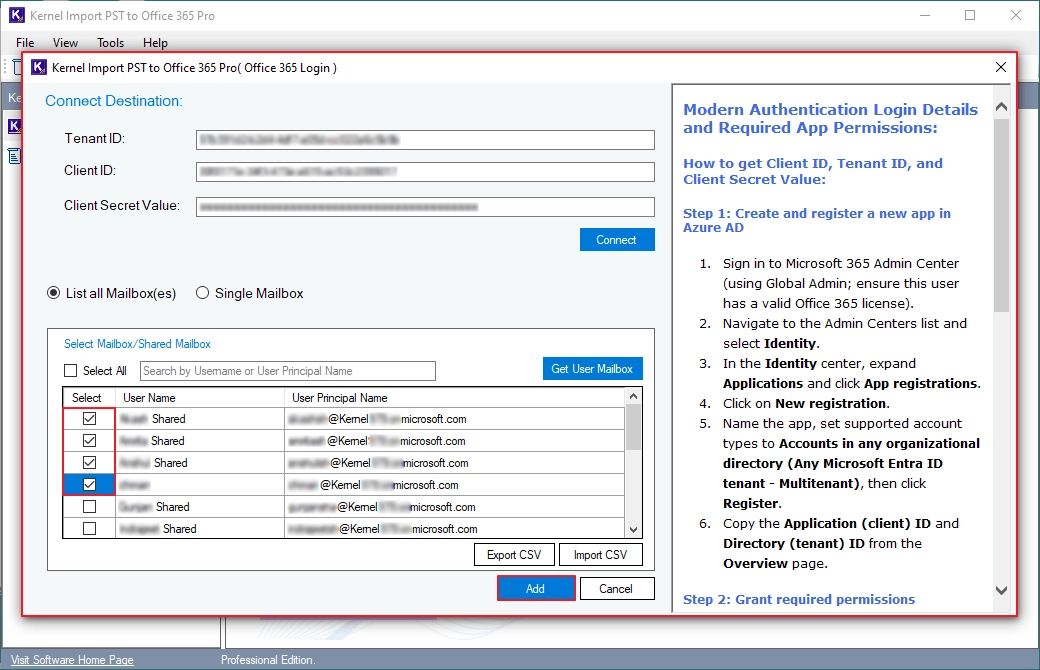Click the Kernel icon in the Office 365 Login dialog title

[39, 67]
